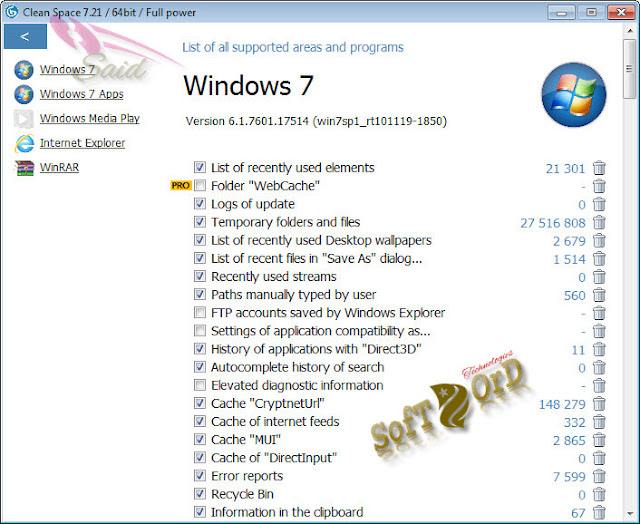Viewport: 640px width, 524px height.
Task: Click trash icon for Information in the clipboard
Action: (x=599, y=512)
